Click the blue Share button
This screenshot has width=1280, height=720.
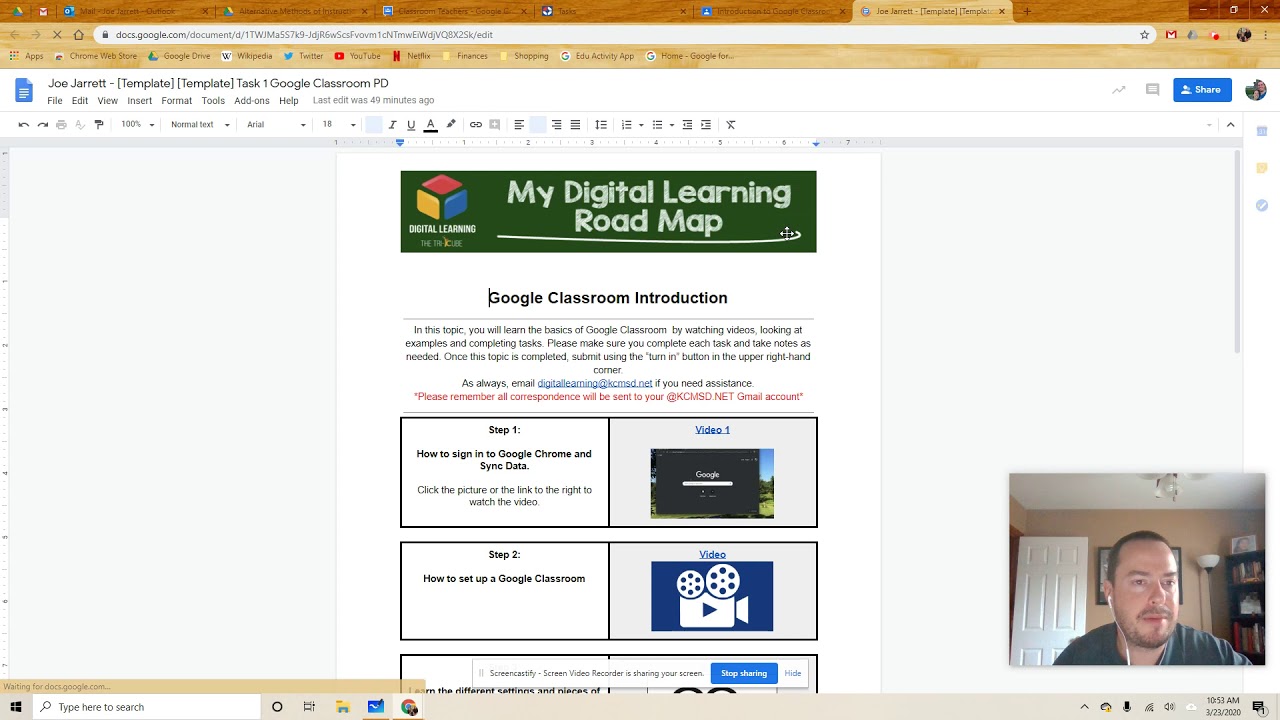click(1202, 90)
